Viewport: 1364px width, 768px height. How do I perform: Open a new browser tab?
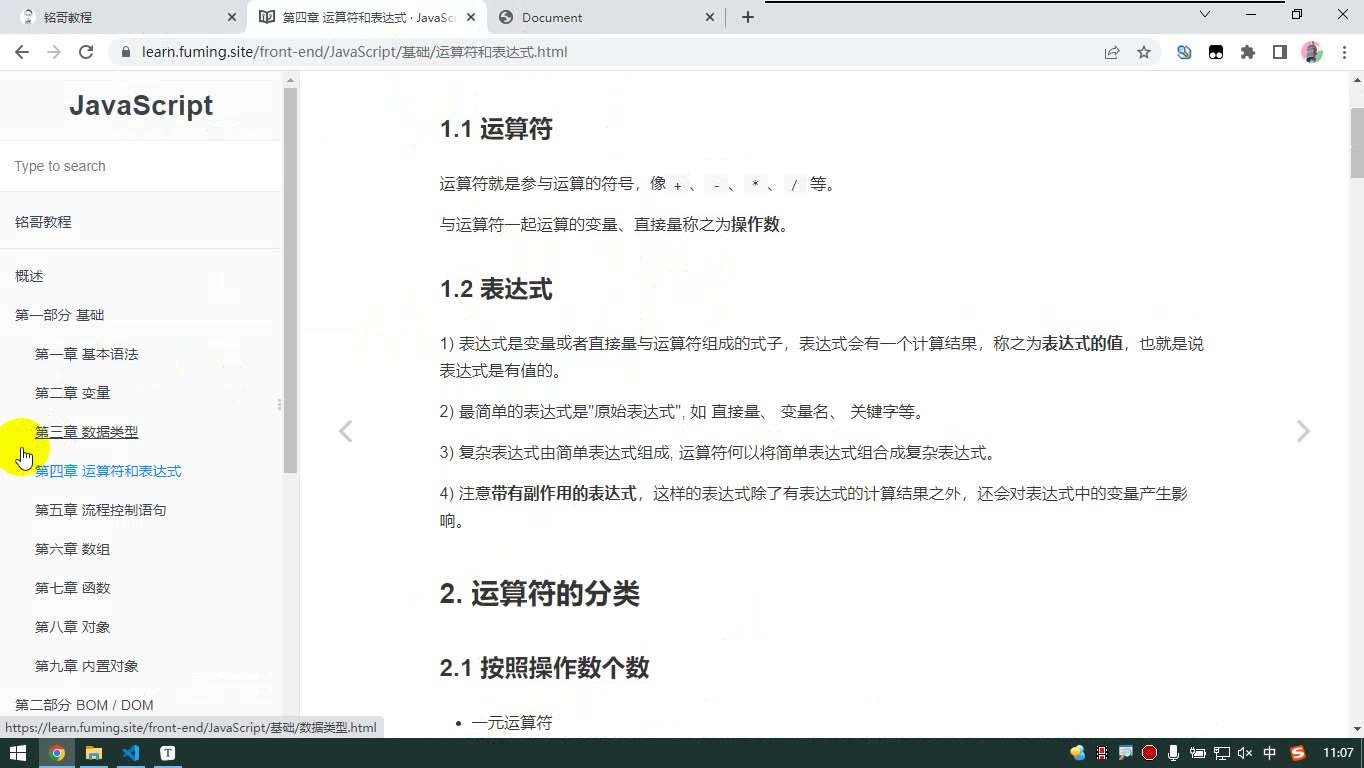tap(747, 17)
